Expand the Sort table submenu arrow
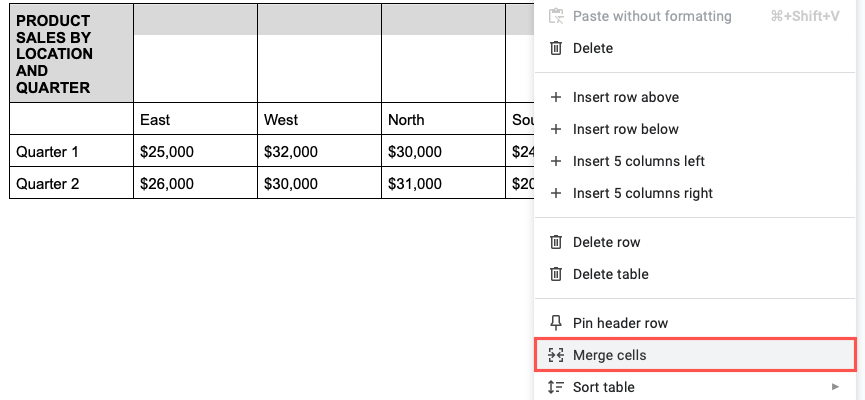The height and width of the screenshot is (400, 865). [835, 387]
